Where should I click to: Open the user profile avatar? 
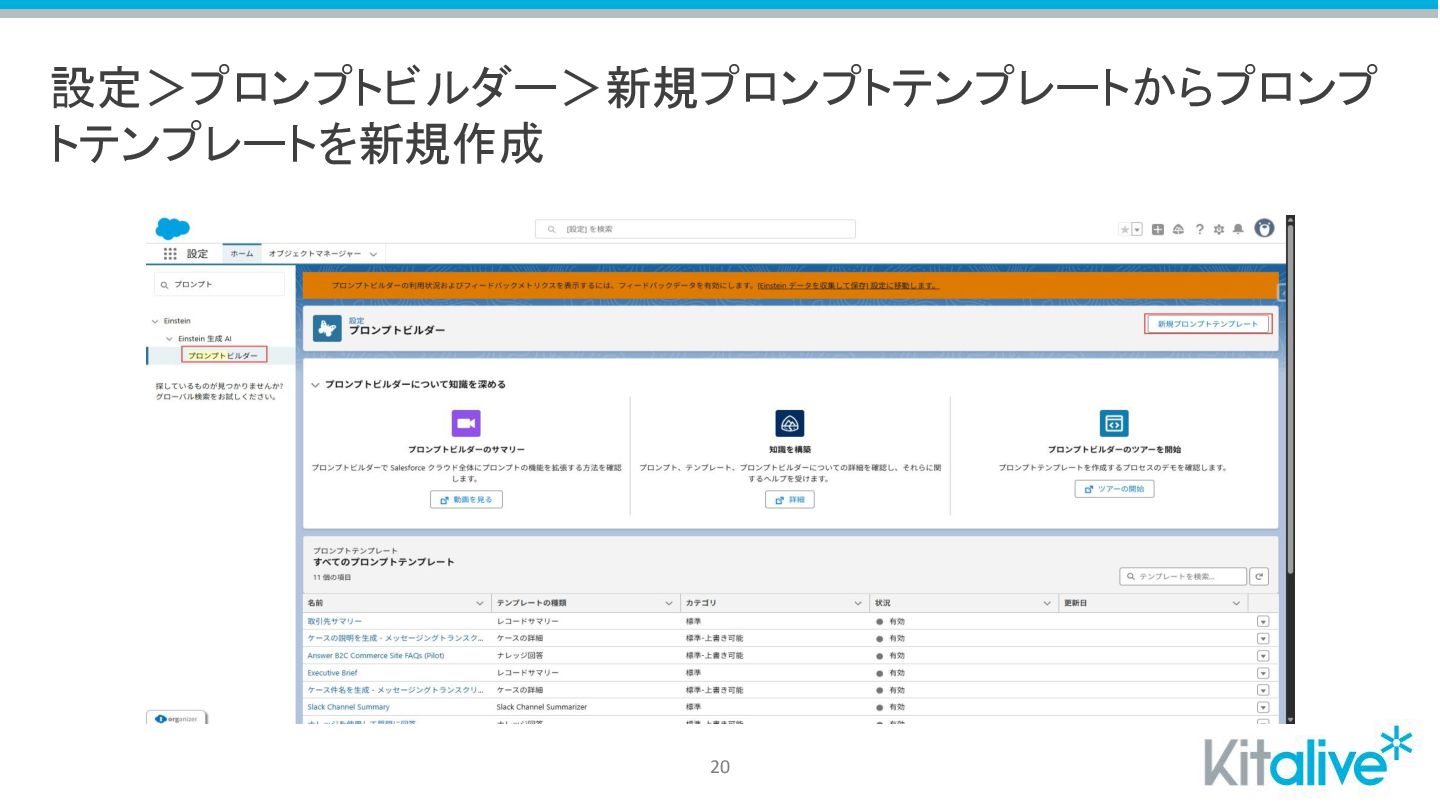tap(1264, 228)
